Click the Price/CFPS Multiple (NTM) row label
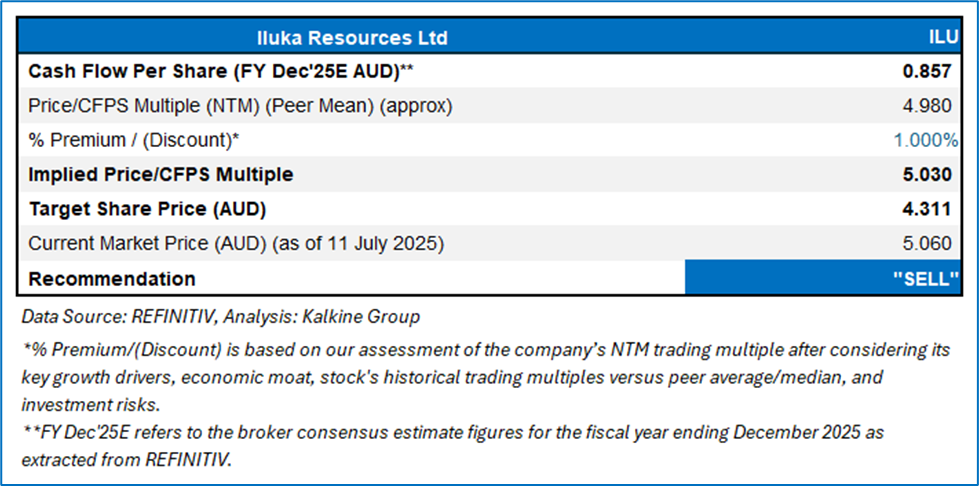The width and height of the screenshot is (979, 486). (240, 106)
